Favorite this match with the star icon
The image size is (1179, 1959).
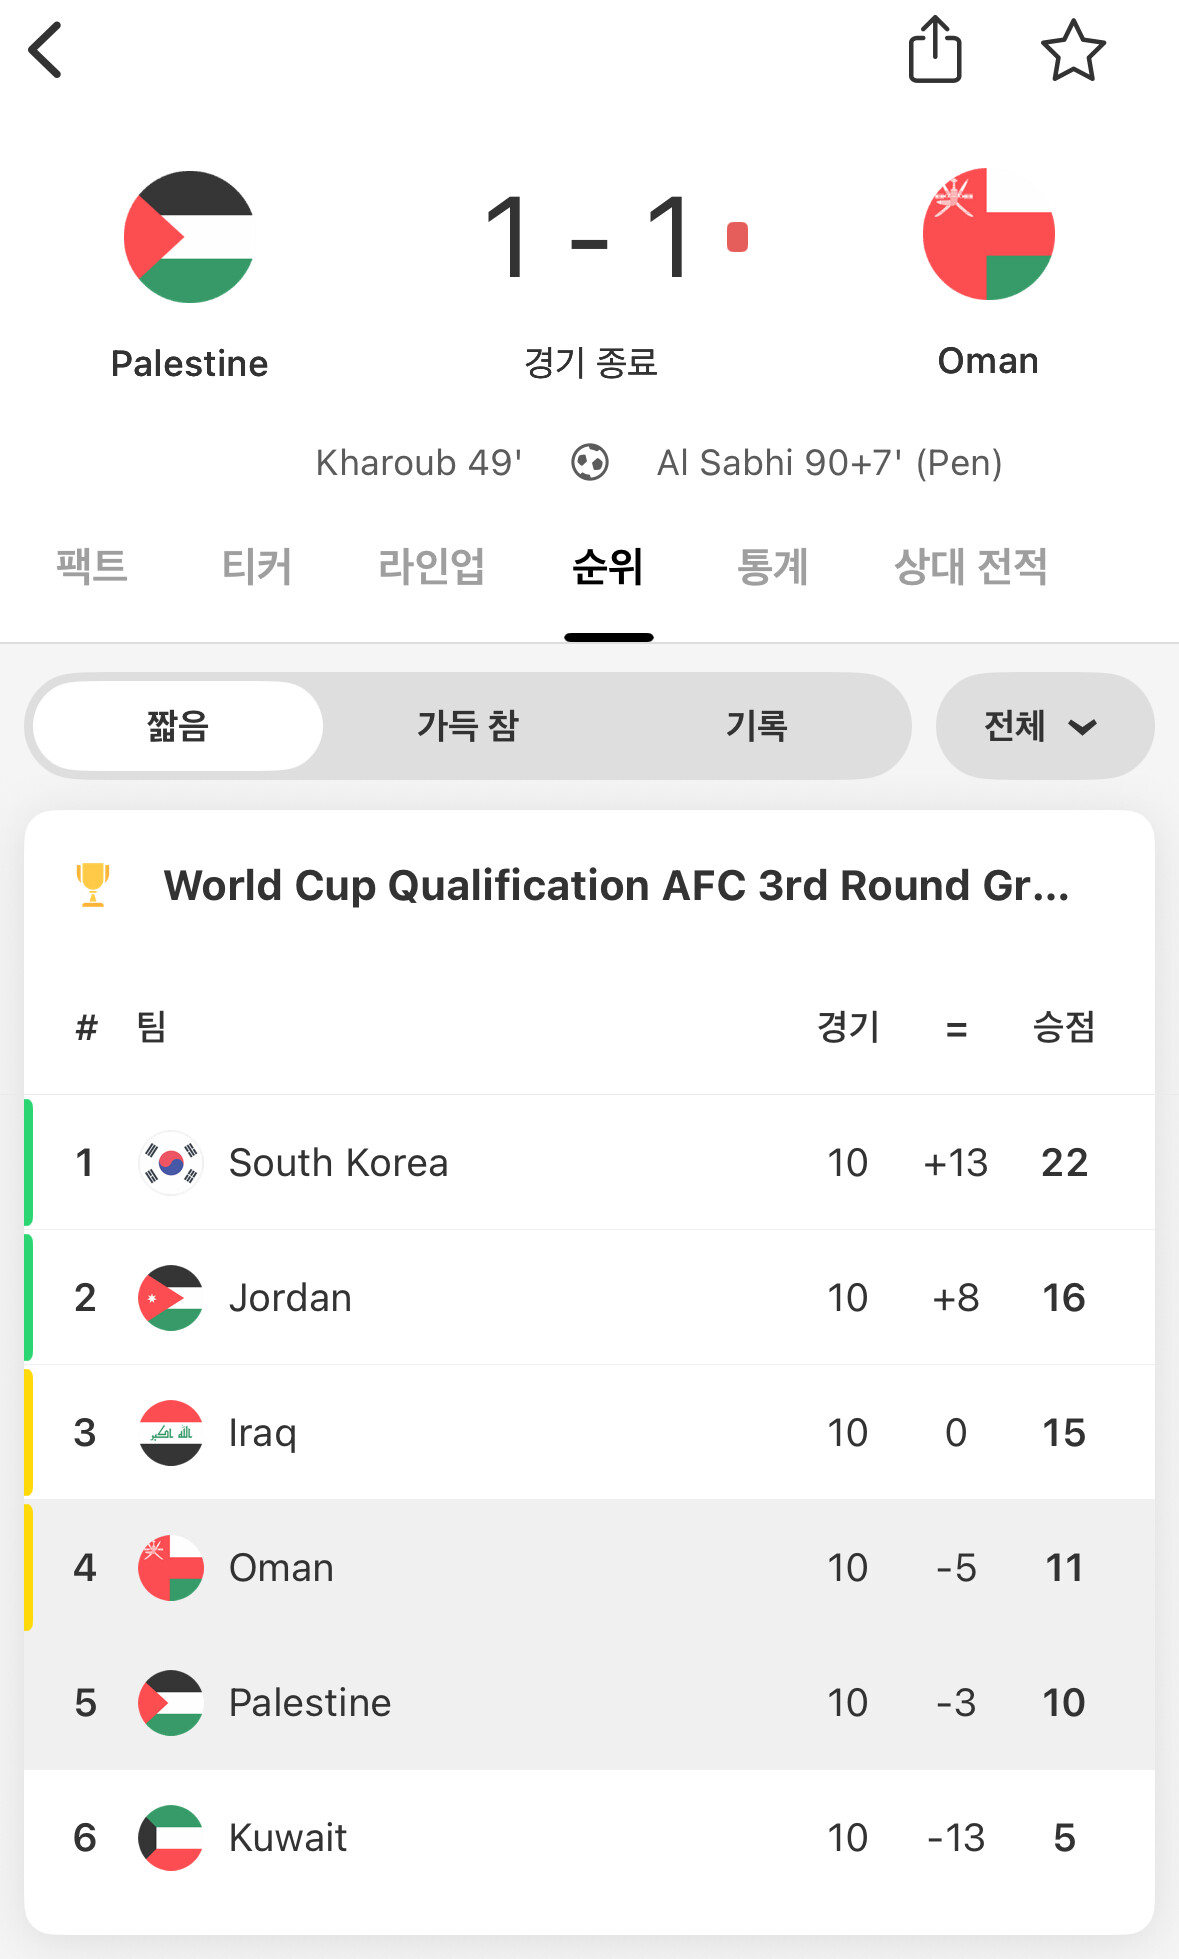click(1073, 50)
